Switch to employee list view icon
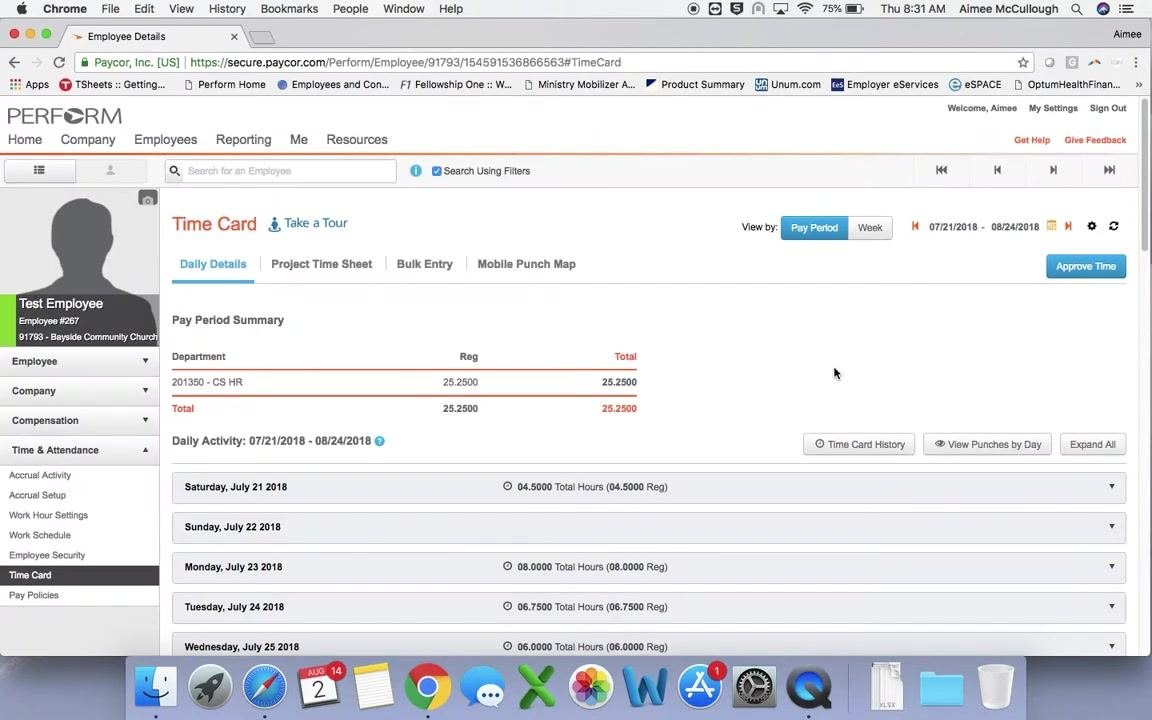1152x720 pixels. tap(40, 170)
